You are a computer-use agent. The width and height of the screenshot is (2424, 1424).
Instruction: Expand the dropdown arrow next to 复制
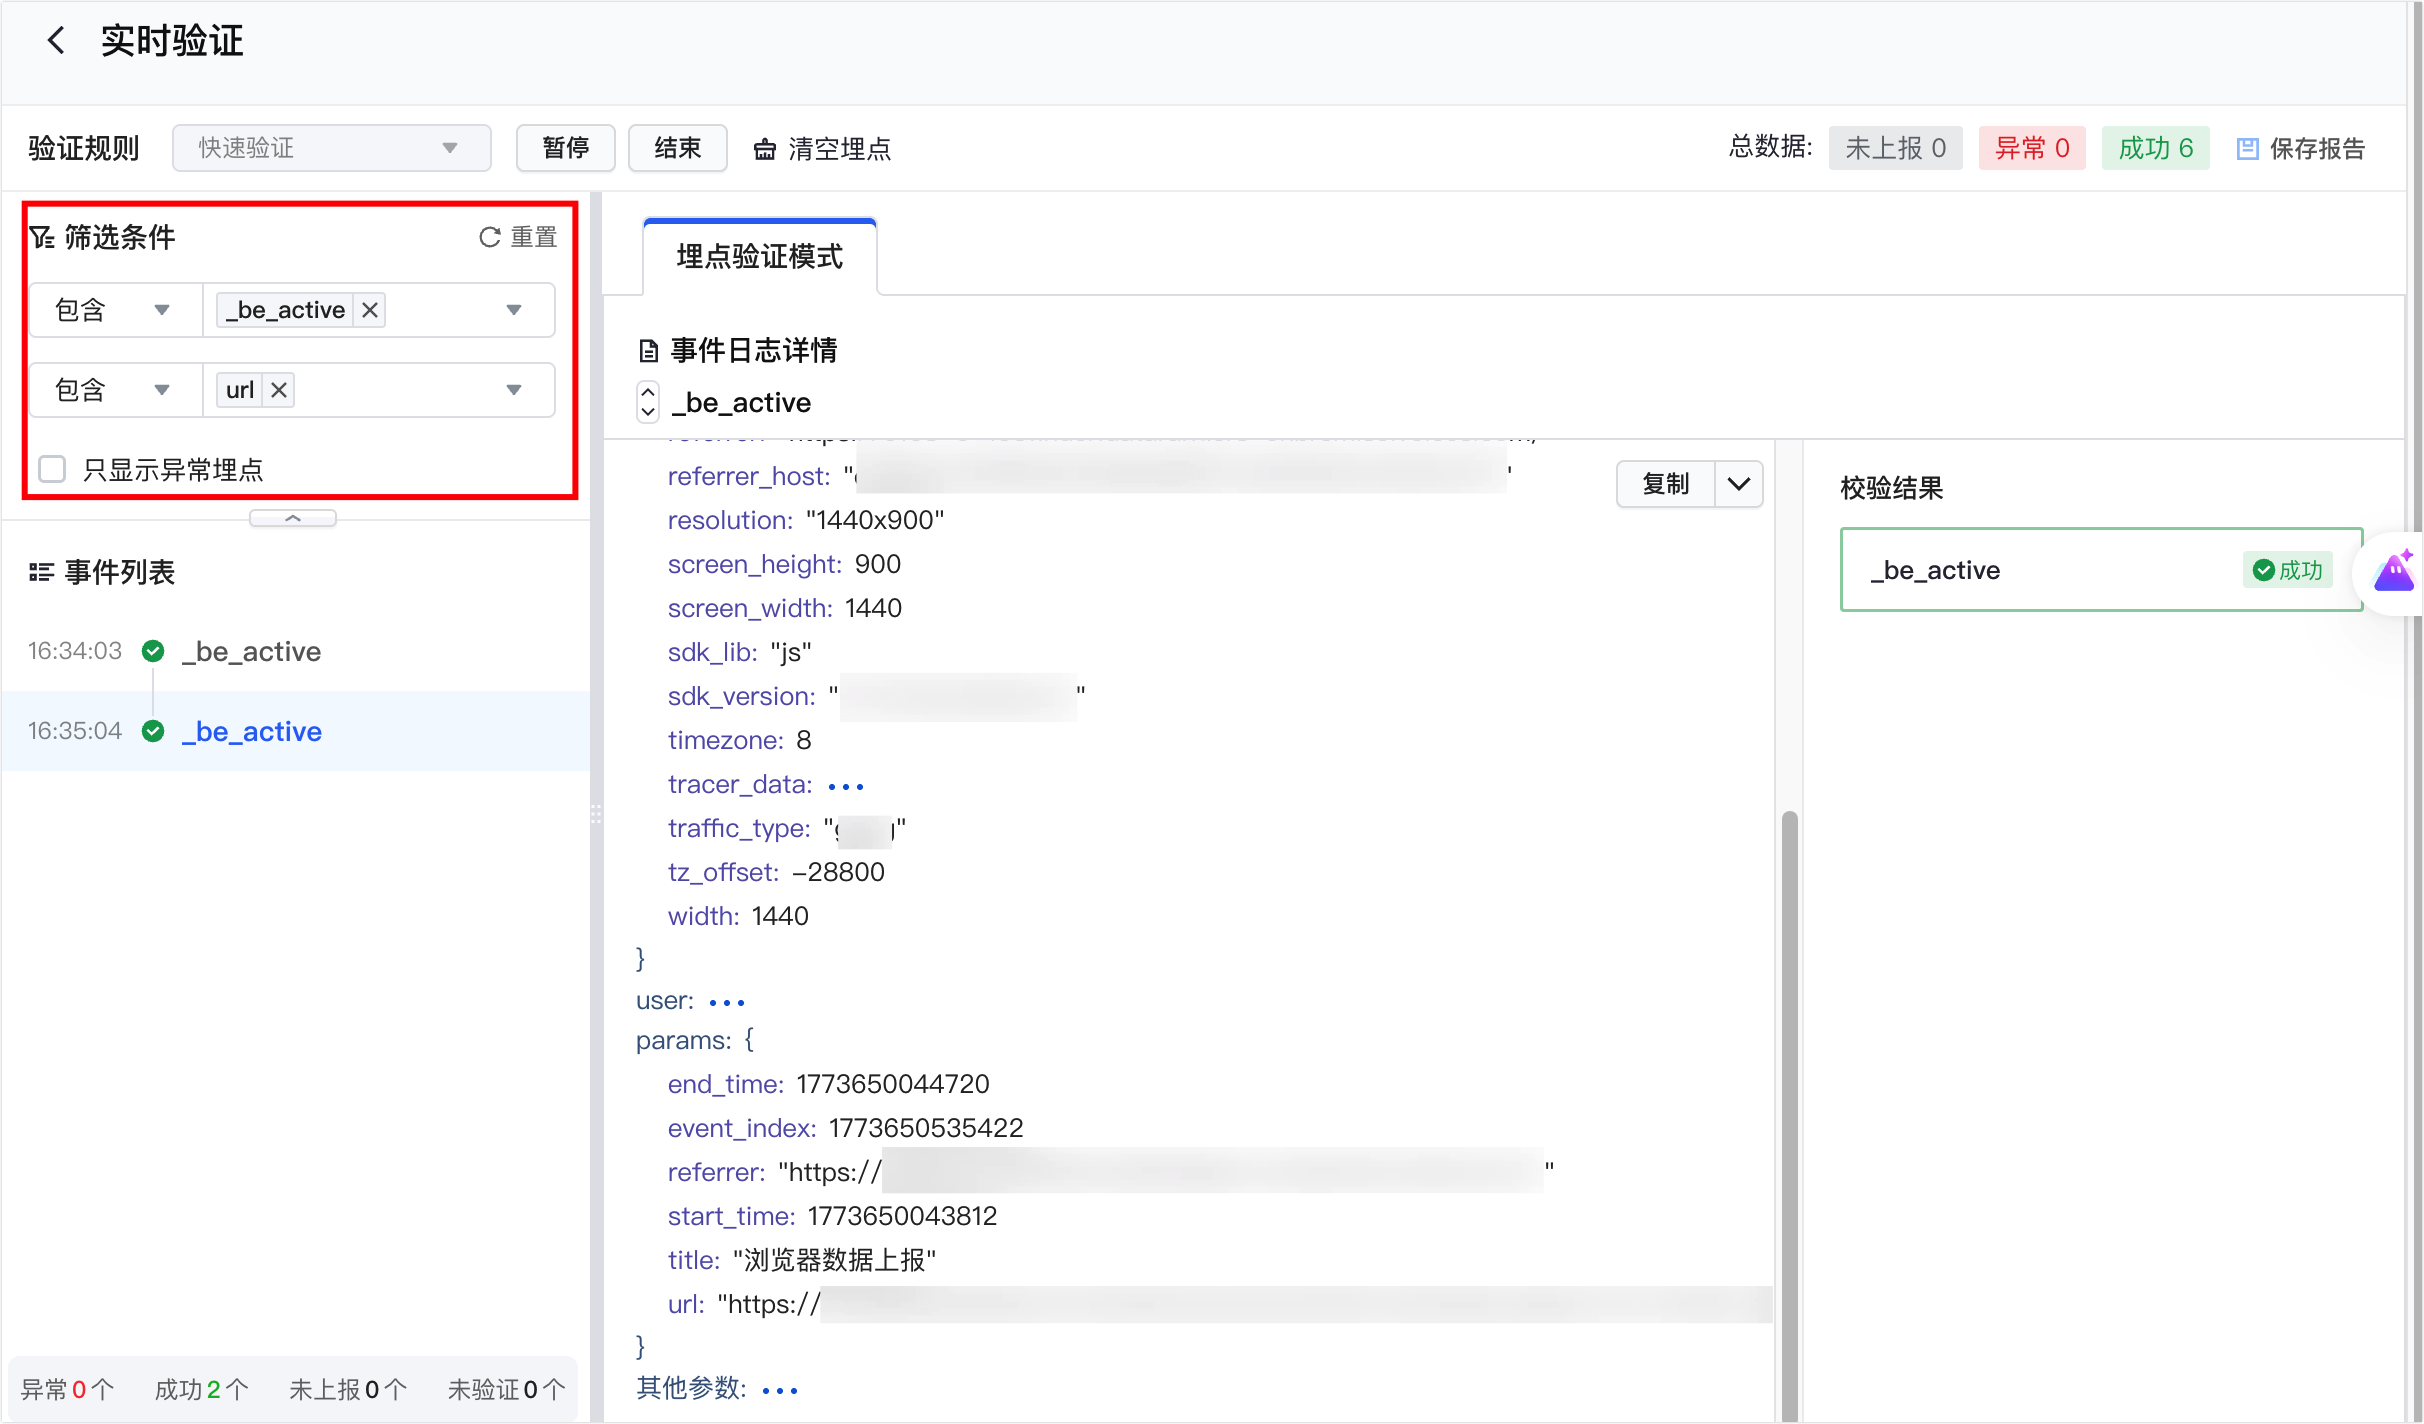tap(1739, 484)
